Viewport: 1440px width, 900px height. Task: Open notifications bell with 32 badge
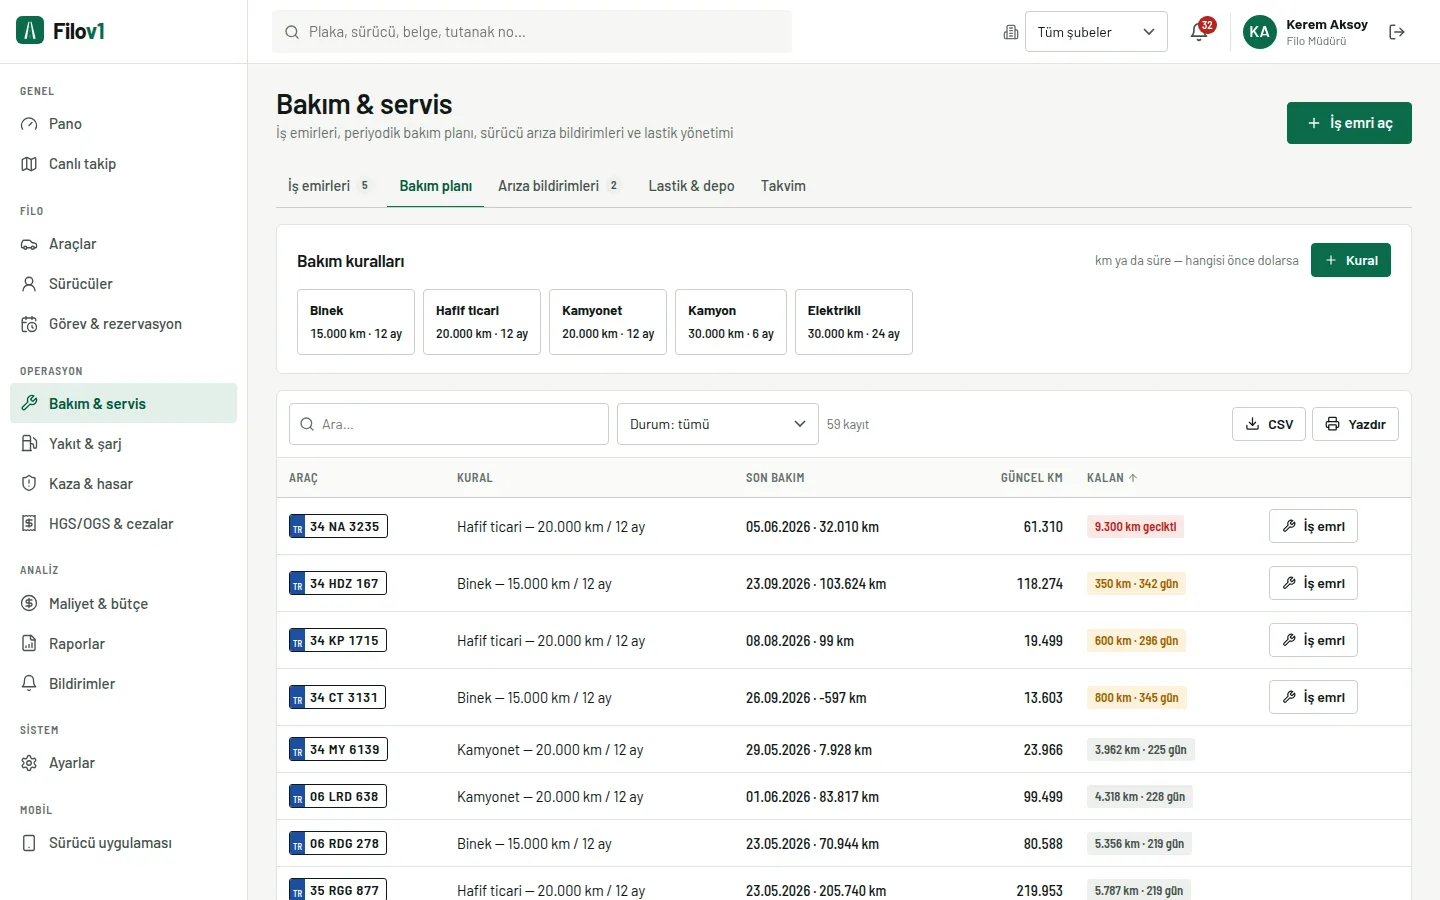coord(1199,32)
